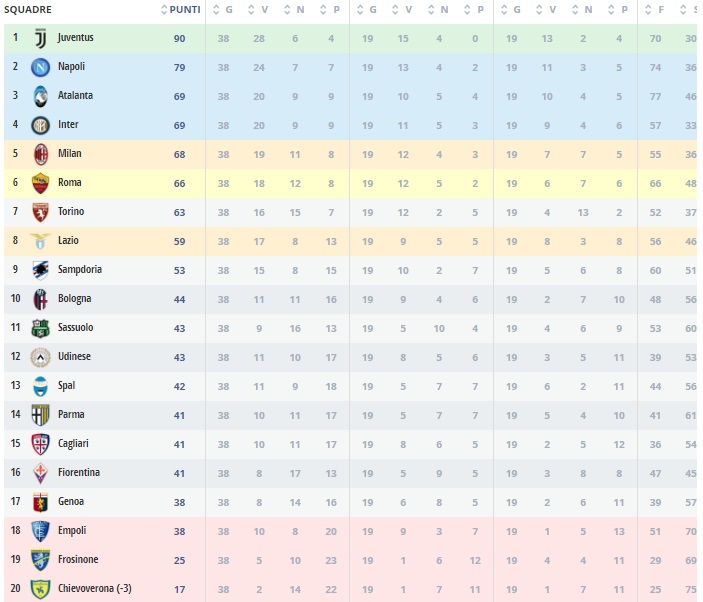Image resolution: width=703 pixels, height=602 pixels.
Task: Sort the table by PUNTI column
Action: pyautogui.click(x=181, y=9)
